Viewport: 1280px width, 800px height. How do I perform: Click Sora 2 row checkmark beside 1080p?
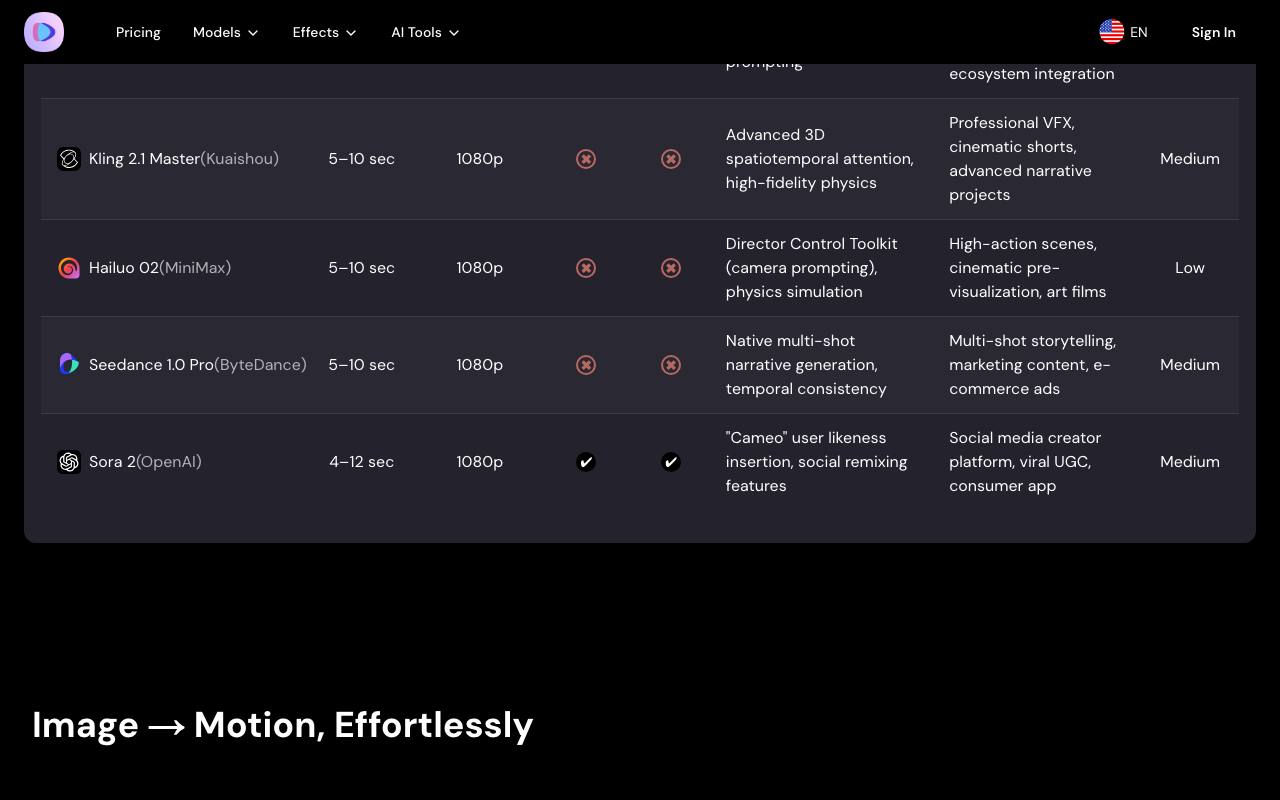click(x=586, y=462)
